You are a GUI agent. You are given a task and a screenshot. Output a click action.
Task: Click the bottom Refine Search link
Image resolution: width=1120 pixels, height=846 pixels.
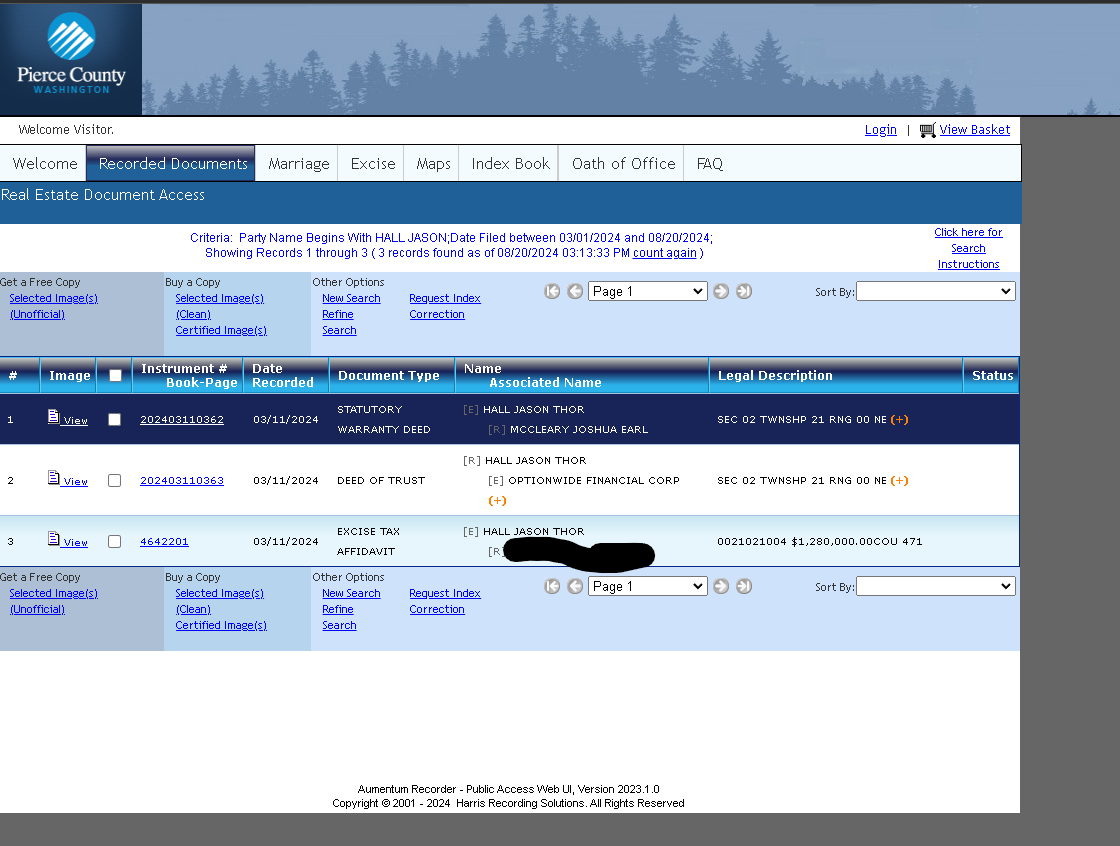pos(339,617)
